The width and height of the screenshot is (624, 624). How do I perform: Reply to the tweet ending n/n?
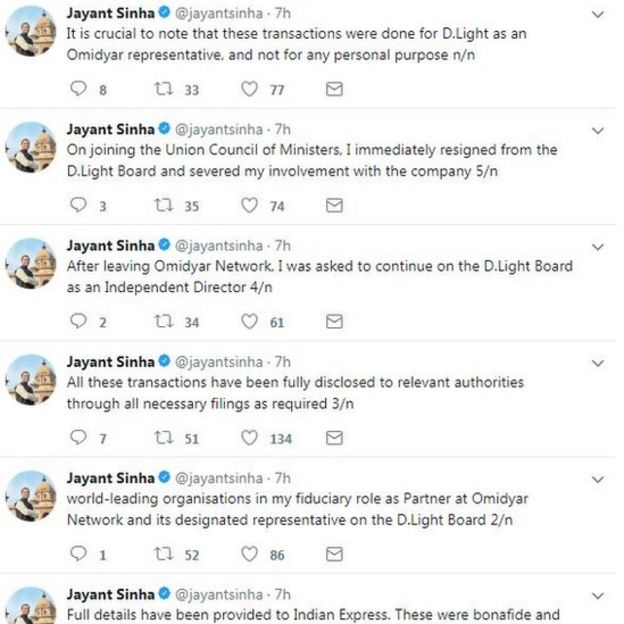point(80,89)
